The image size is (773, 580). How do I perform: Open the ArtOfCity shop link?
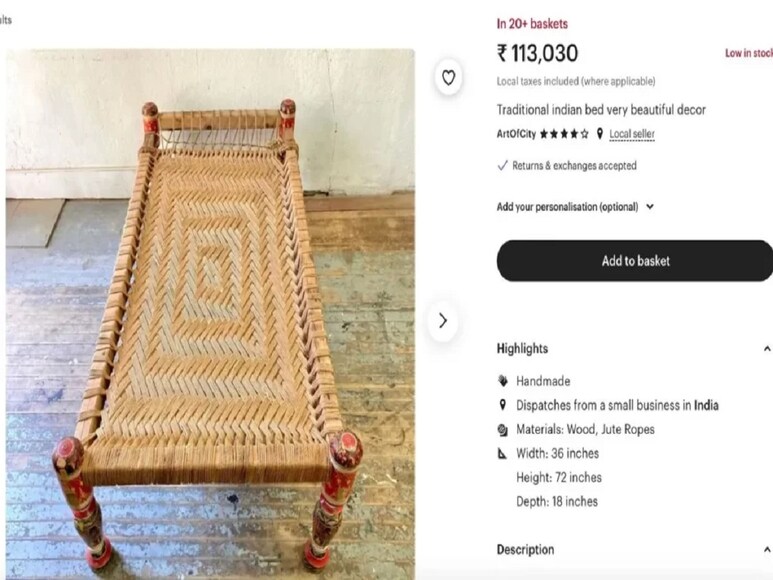click(516, 134)
